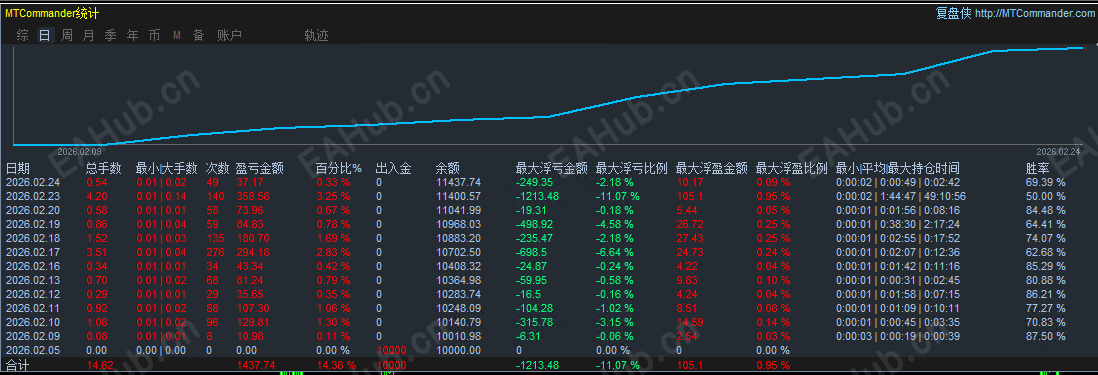1098x375 pixels.
Task: Click balance value 11400.57
Action: [458, 196]
